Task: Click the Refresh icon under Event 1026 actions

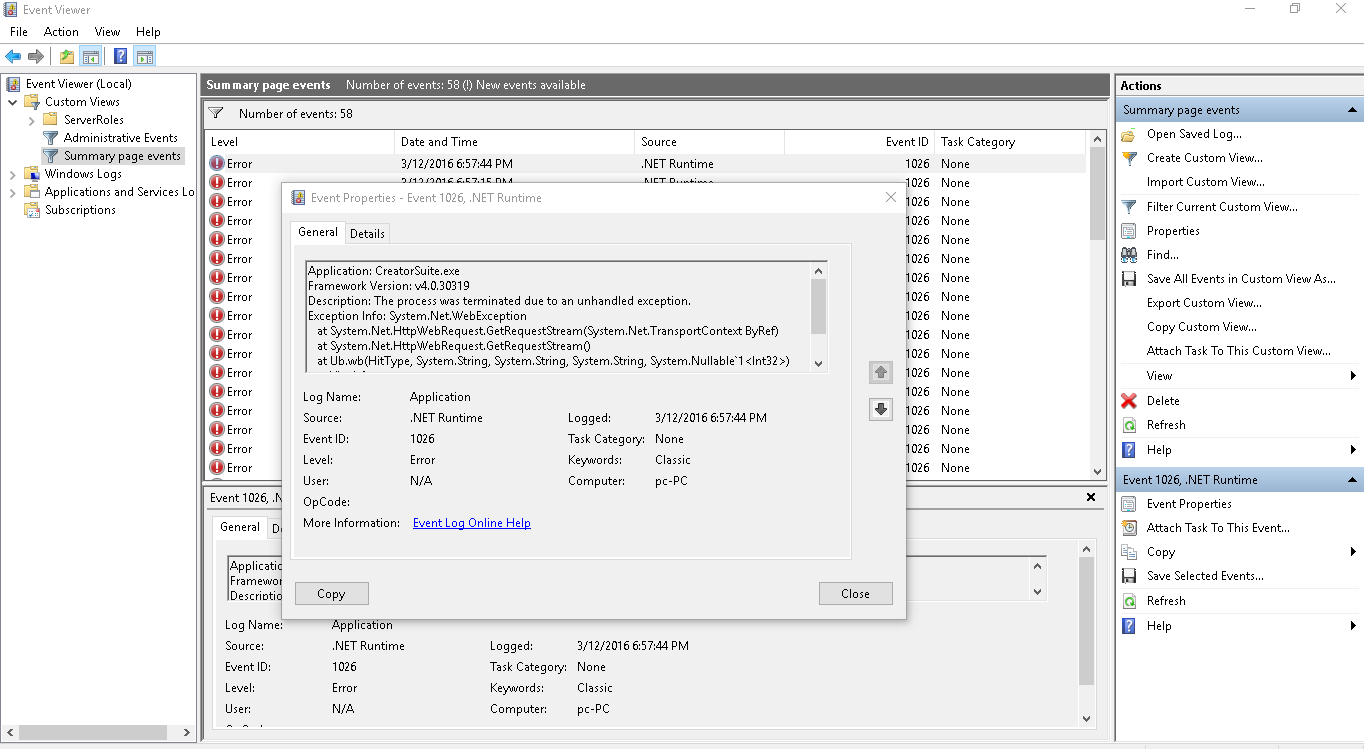Action: [x=1129, y=601]
